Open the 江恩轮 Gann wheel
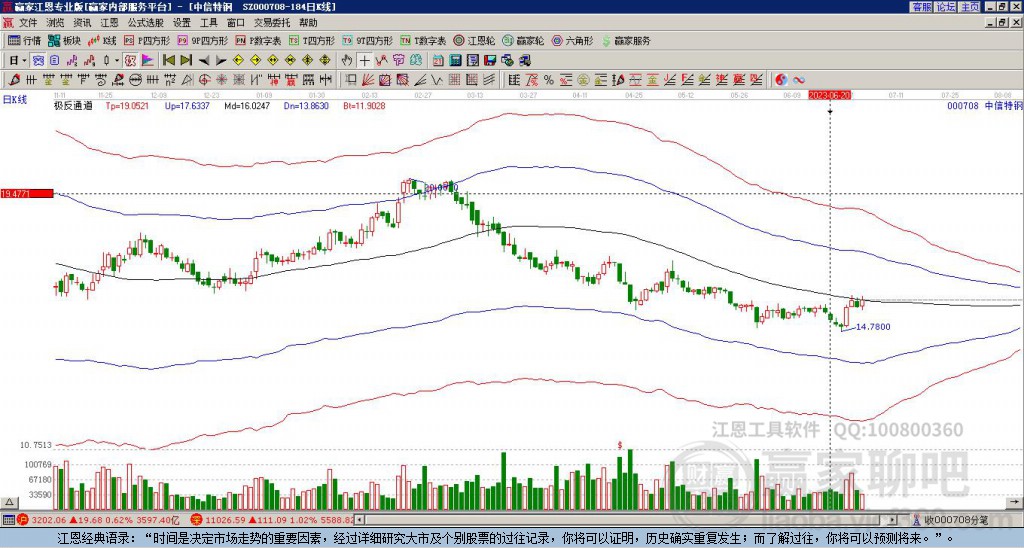 tap(474, 40)
